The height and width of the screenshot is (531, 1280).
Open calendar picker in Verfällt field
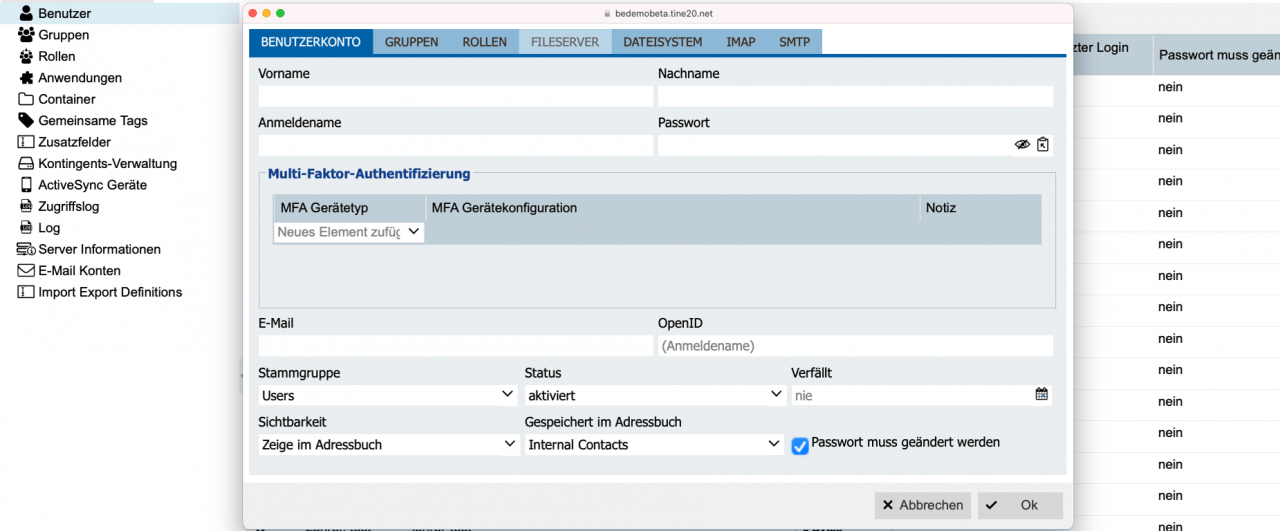pyautogui.click(x=1042, y=395)
